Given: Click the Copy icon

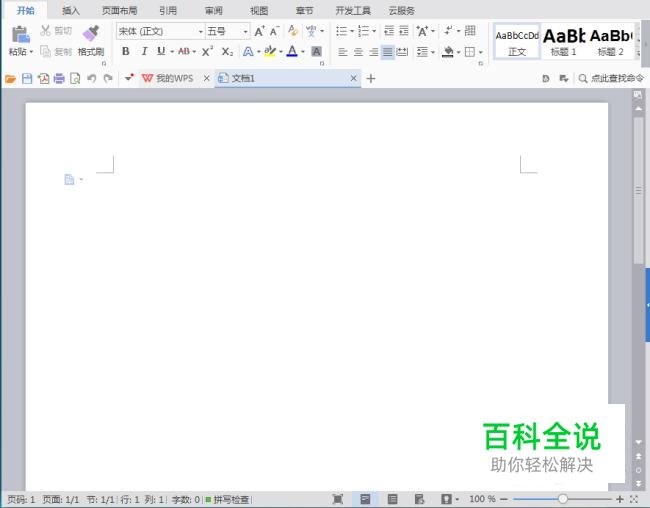Looking at the screenshot, I should pyautogui.click(x=45, y=51).
